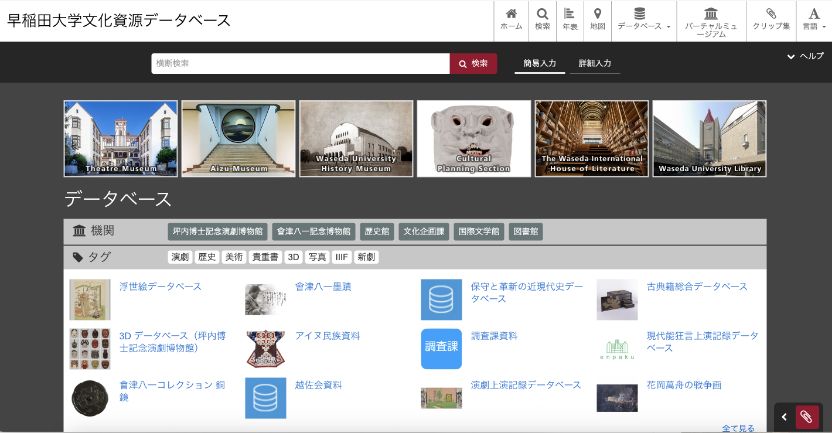832x433 pixels.
Task: Open 花岡萬舟の戦争画 link
Action: click(683, 385)
